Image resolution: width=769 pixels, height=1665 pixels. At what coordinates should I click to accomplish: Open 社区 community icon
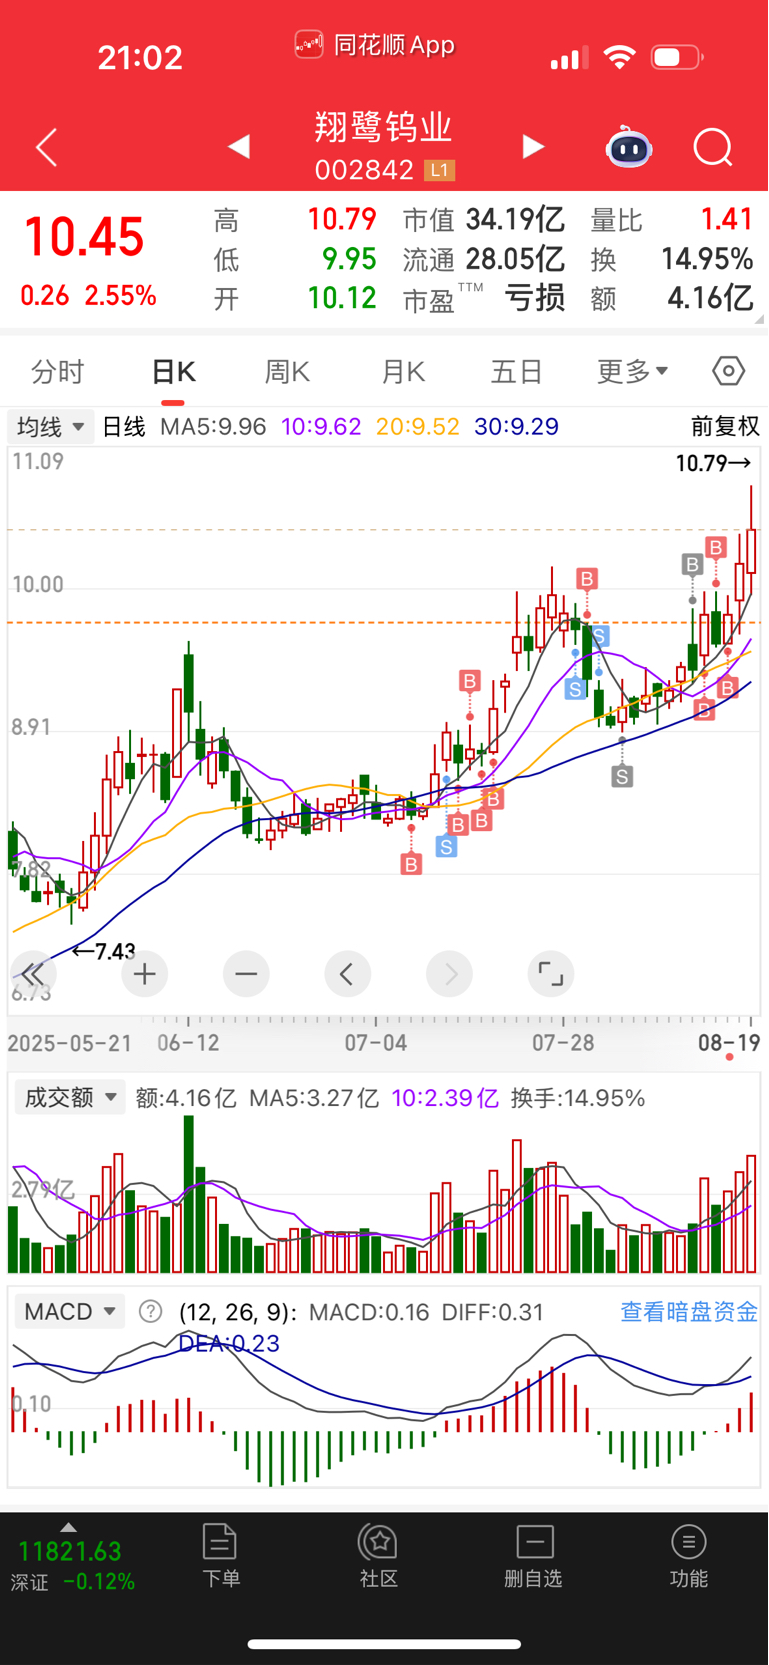tap(379, 1556)
